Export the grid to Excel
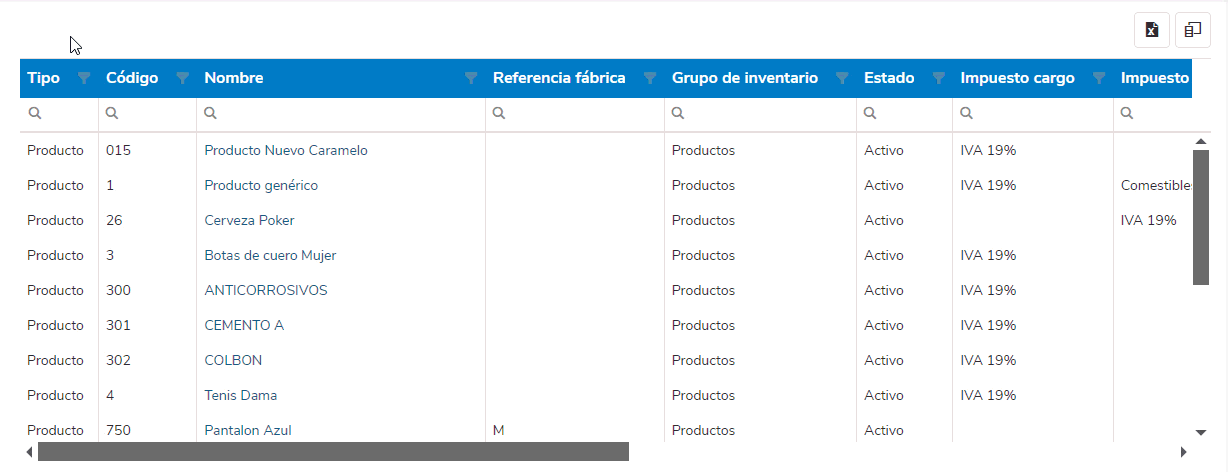Screen dimensions: 1228x472 click(x=1152, y=30)
